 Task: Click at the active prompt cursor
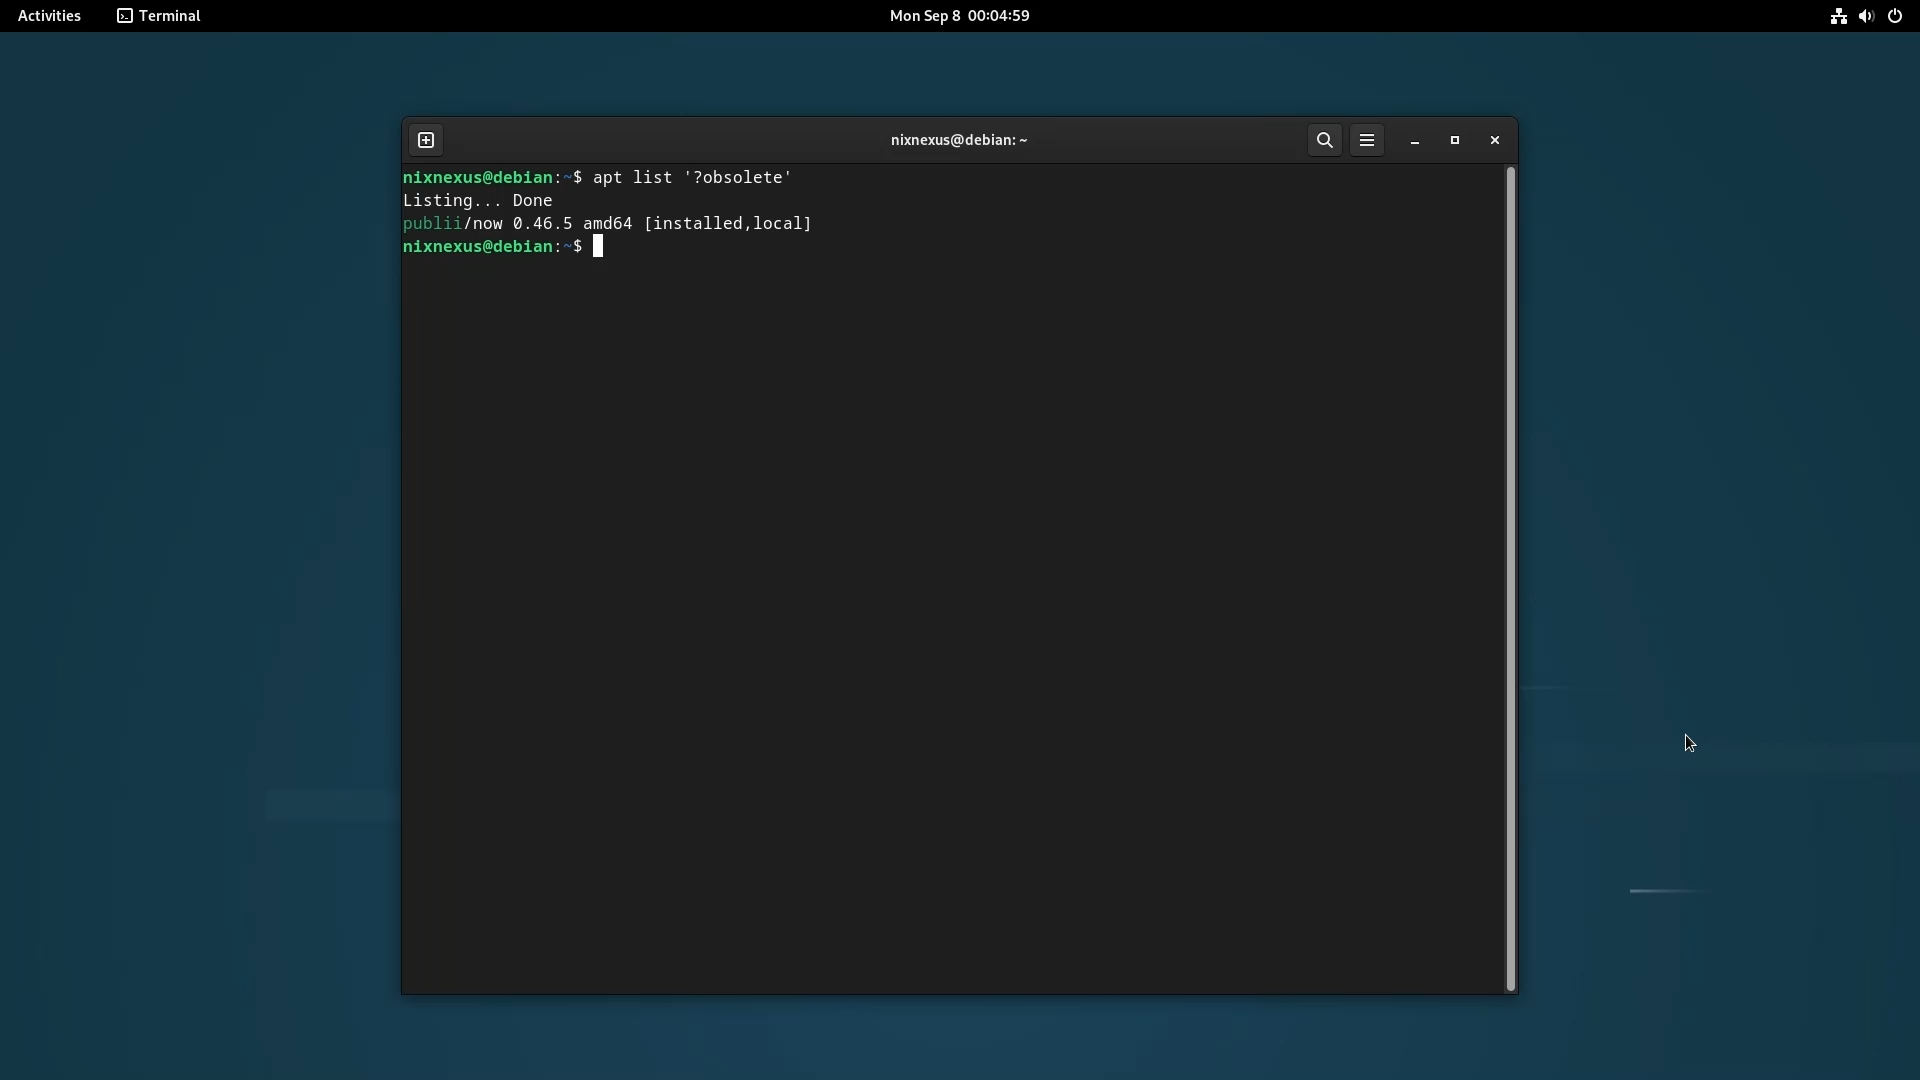[598, 247]
